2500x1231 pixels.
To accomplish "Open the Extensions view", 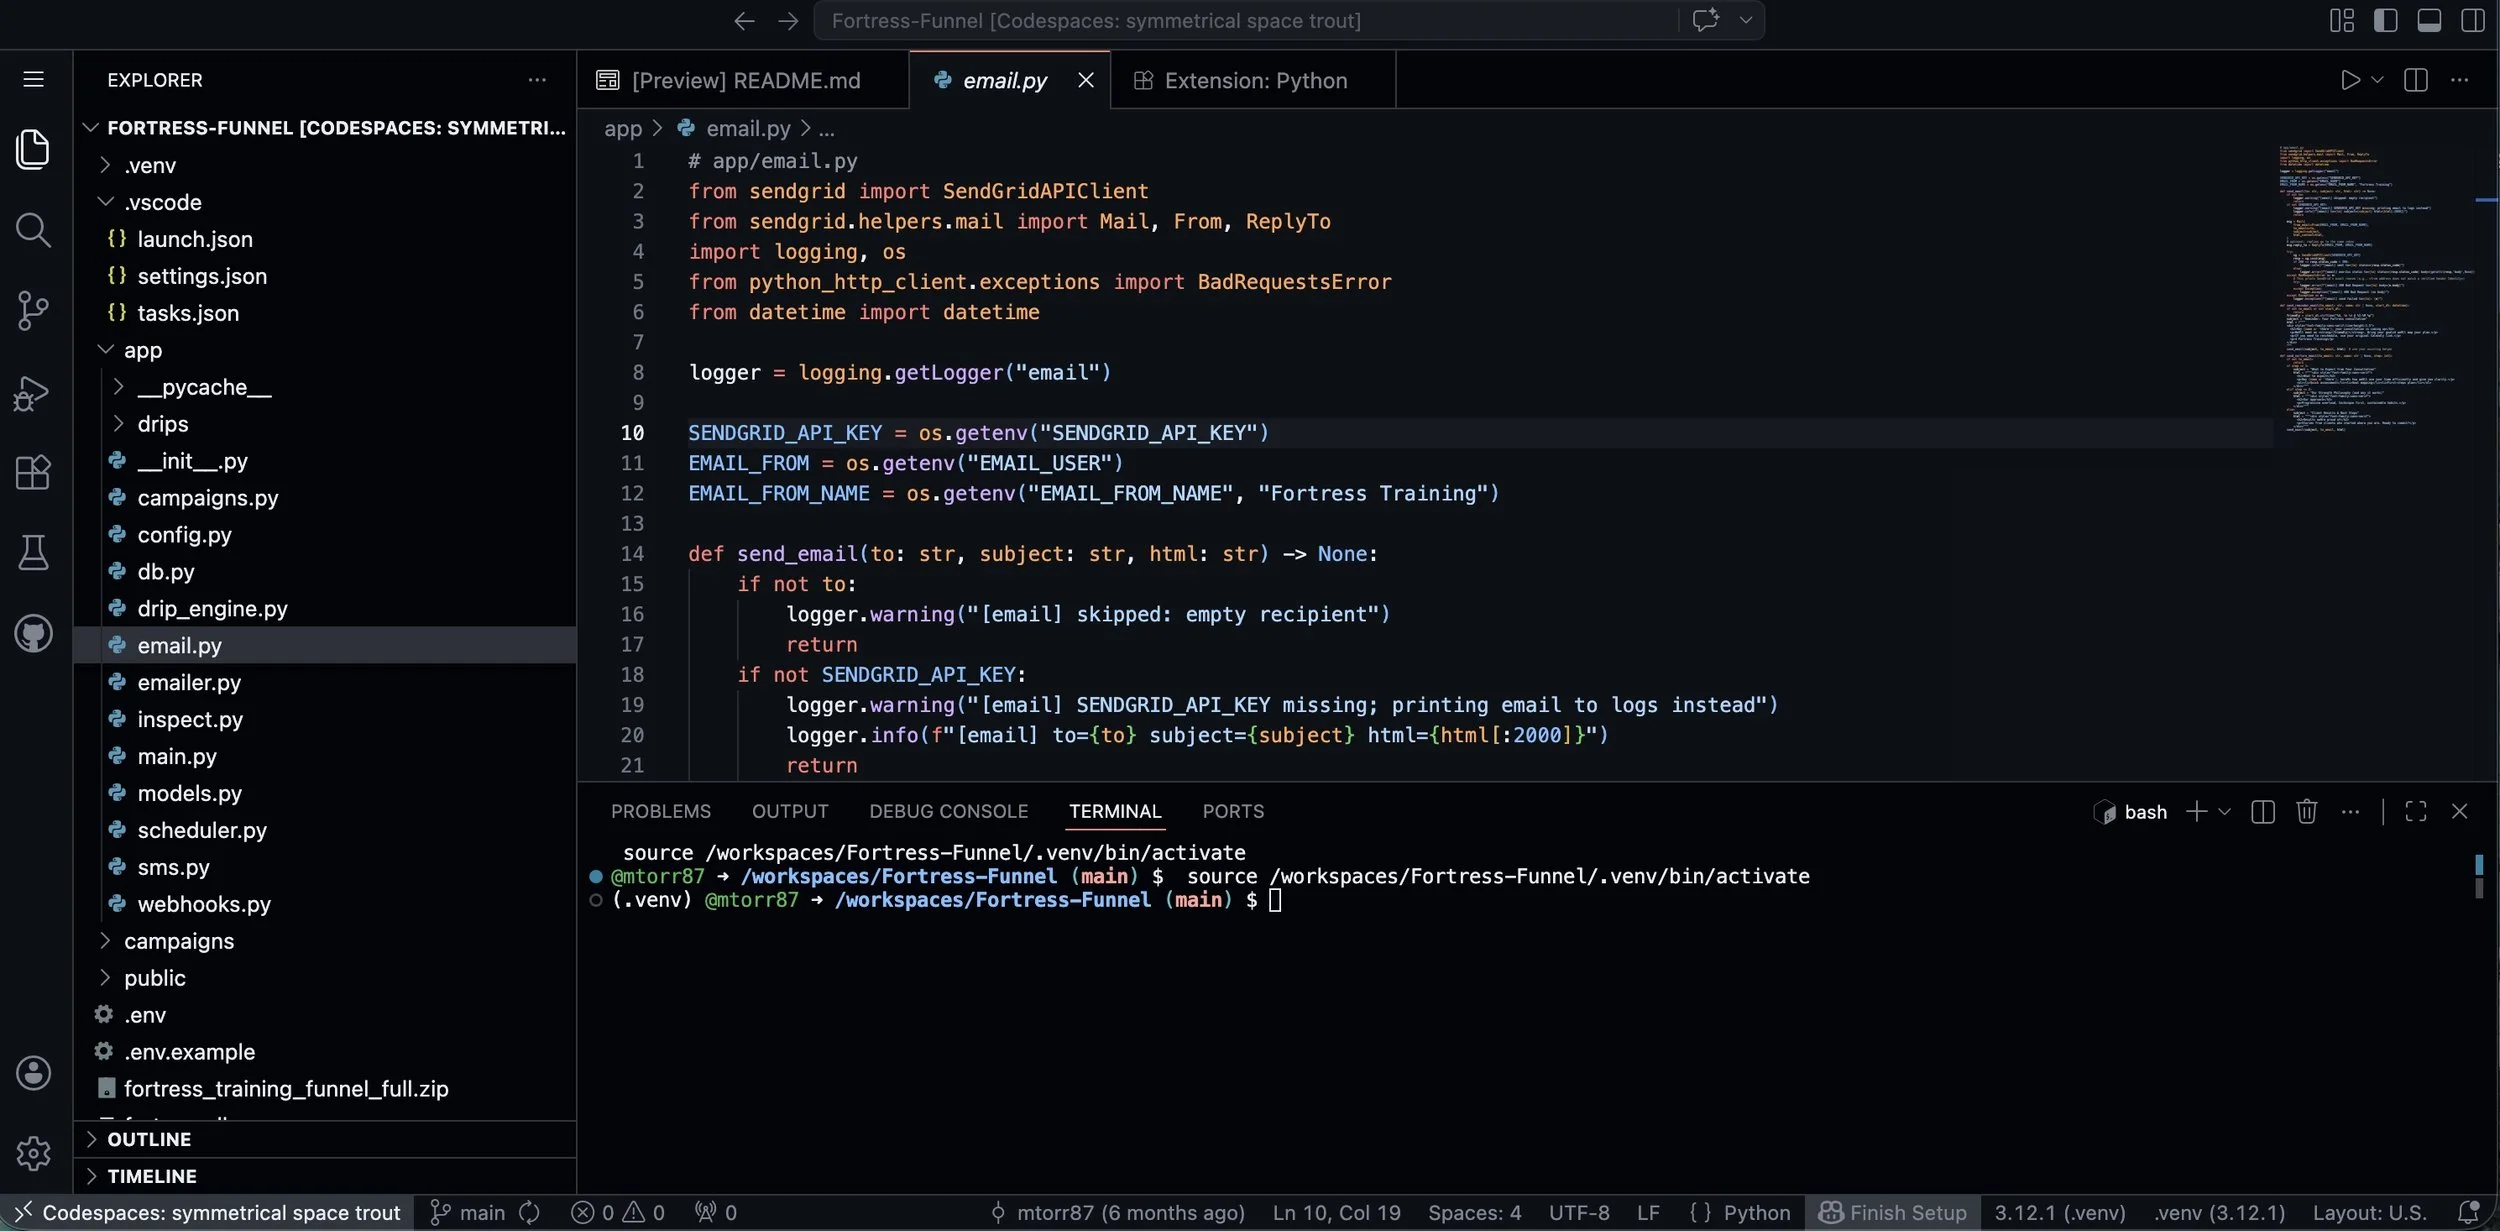I will (x=33, y=471).
